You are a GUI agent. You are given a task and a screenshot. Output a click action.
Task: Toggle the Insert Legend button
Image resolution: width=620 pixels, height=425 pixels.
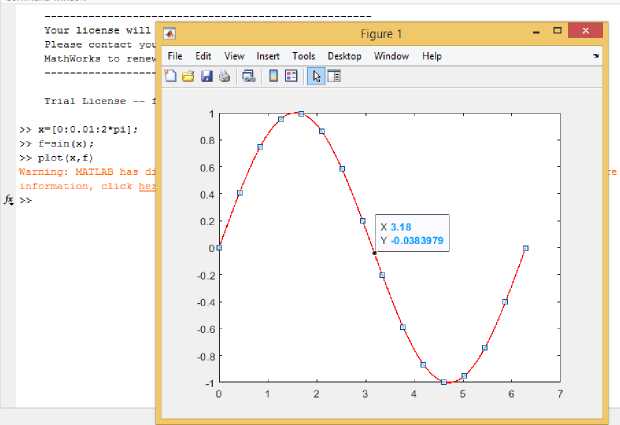[x=291, y=76]
